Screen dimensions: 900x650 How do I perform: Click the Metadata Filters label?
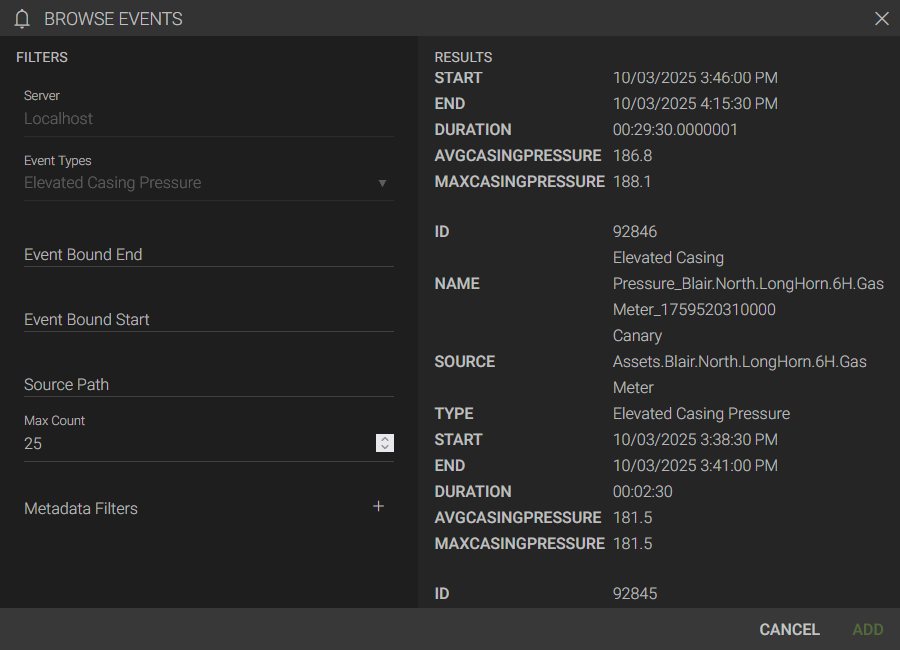click(81, 508)
